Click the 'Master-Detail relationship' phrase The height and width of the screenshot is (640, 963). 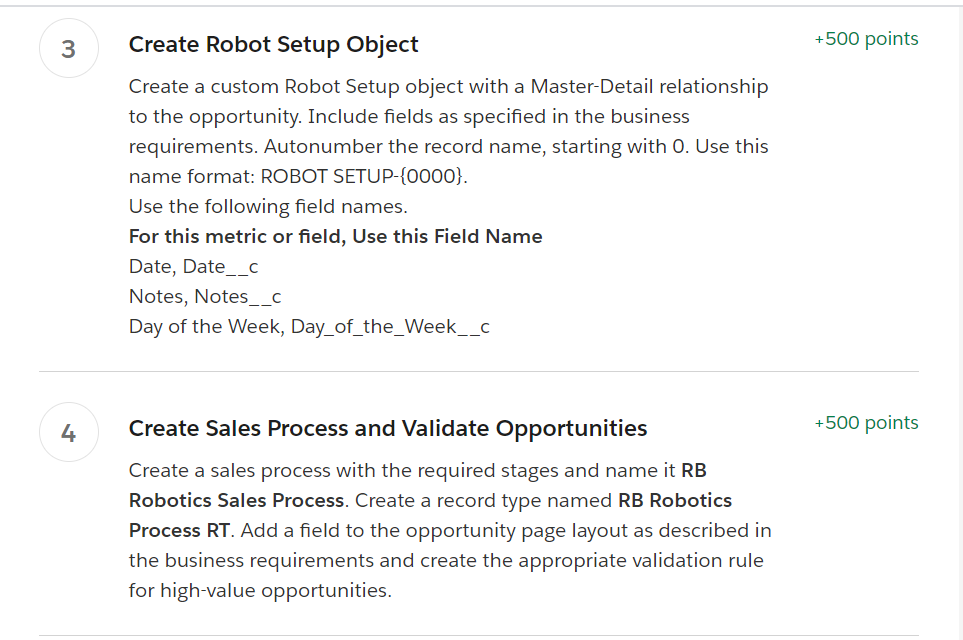649,87
